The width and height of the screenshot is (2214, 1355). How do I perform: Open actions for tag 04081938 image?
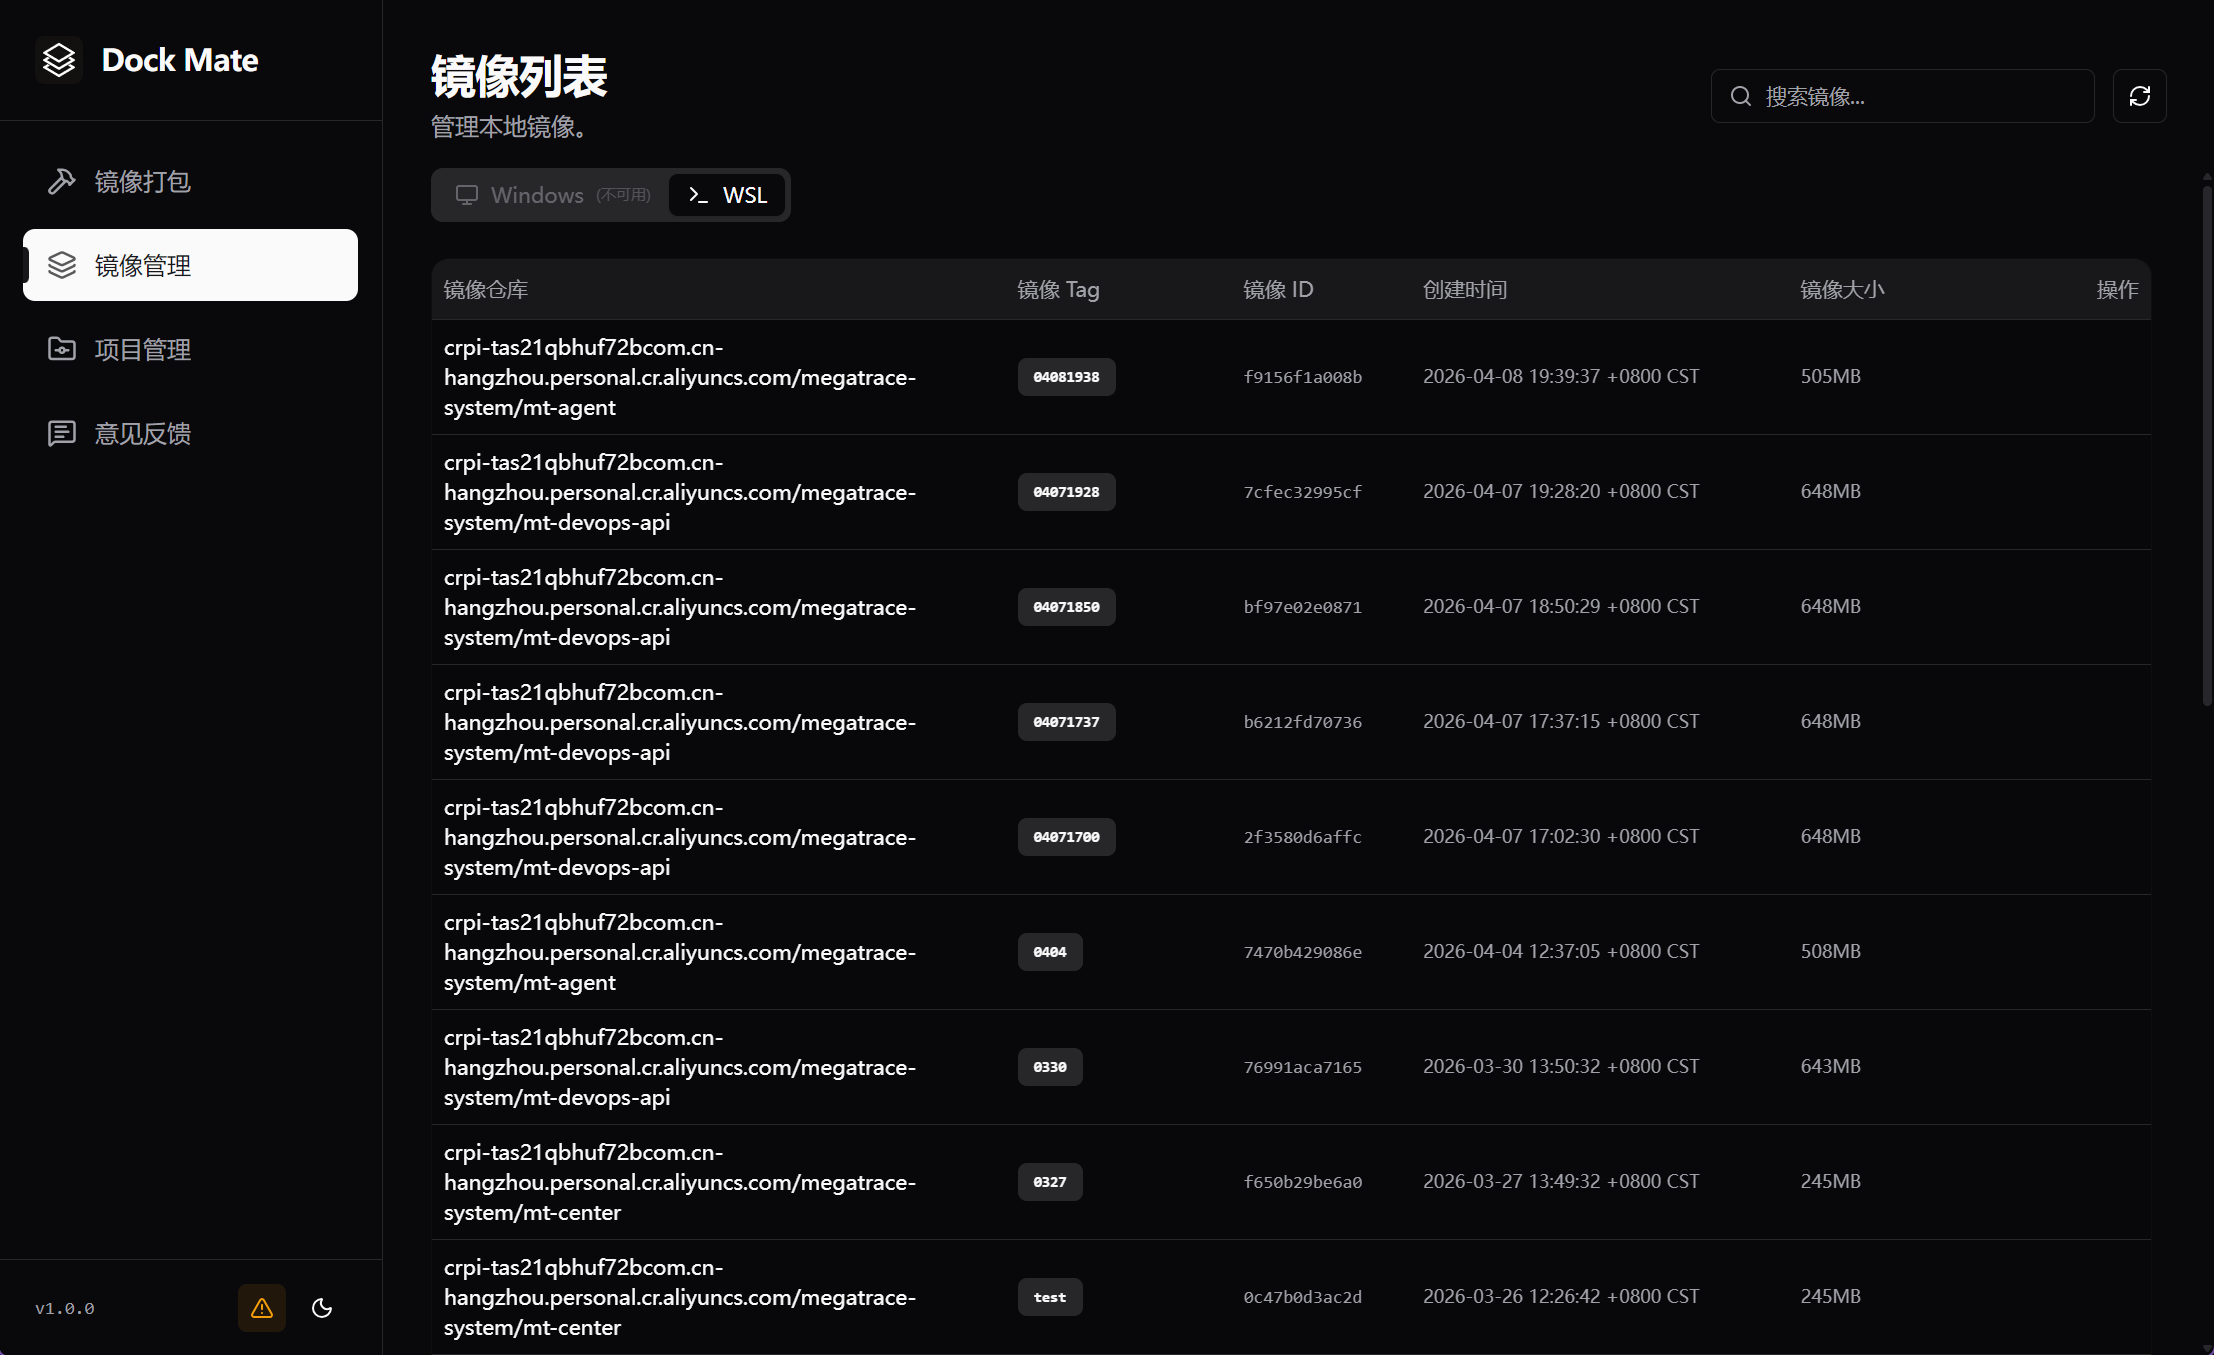point(2117,376)
